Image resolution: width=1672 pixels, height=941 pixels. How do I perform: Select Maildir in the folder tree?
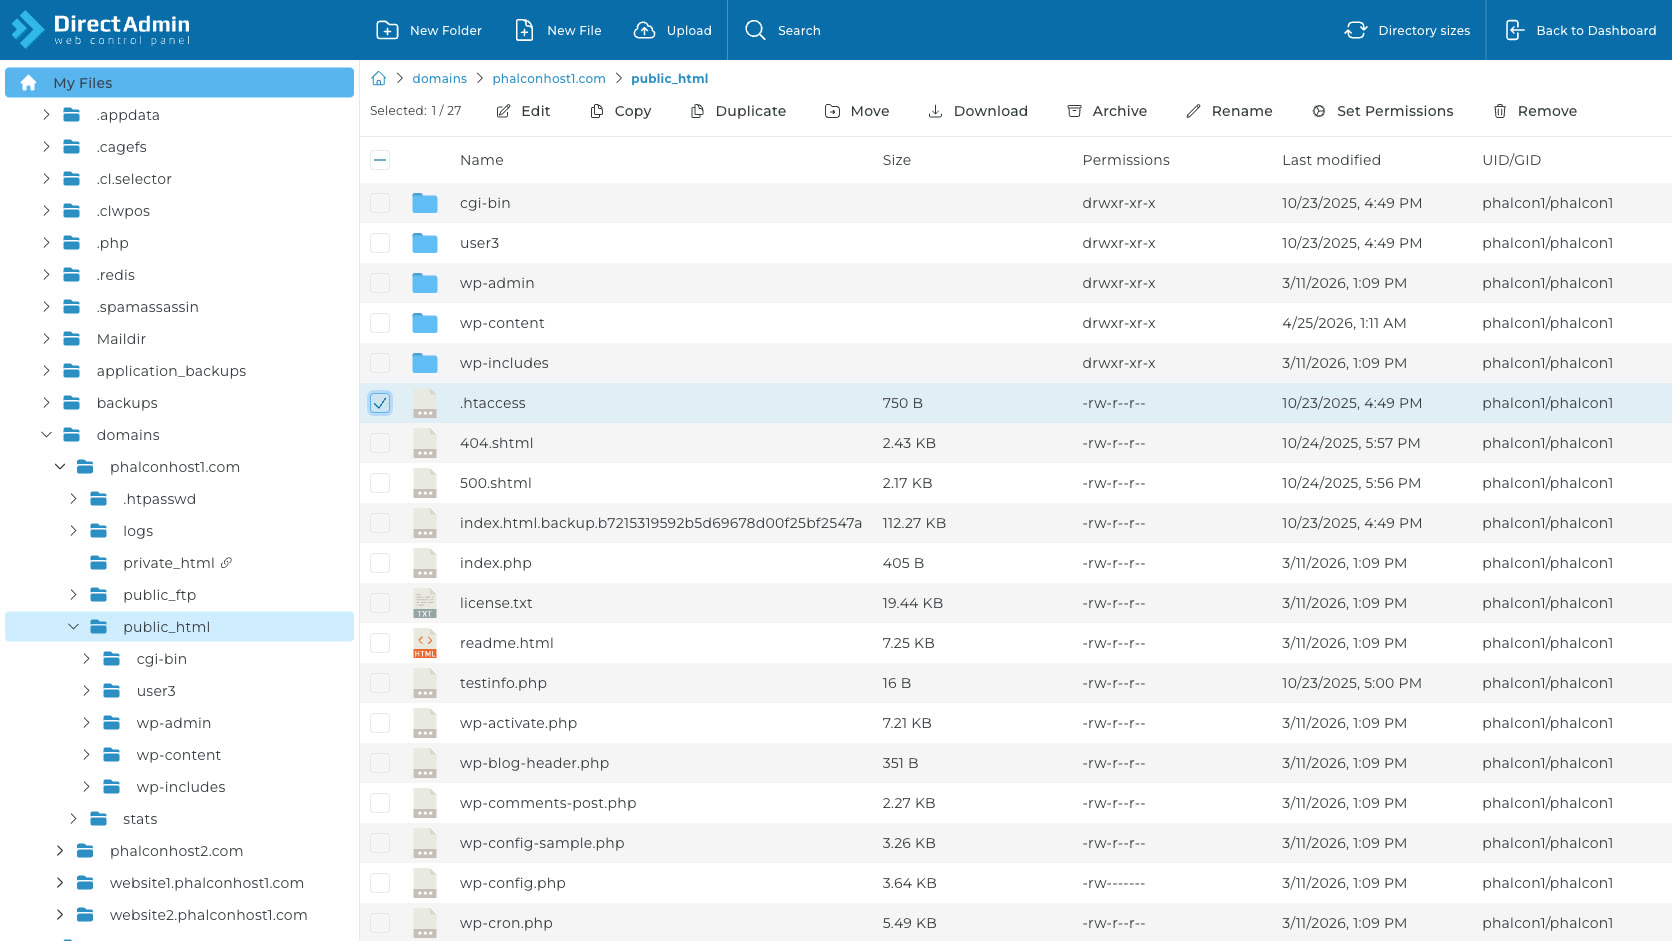click(121, 339)
